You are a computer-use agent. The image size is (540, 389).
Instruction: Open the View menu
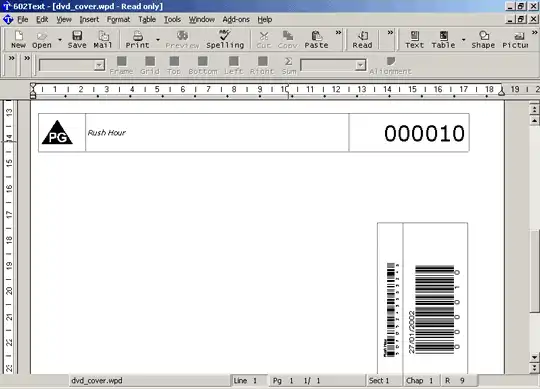coord(64,20)
